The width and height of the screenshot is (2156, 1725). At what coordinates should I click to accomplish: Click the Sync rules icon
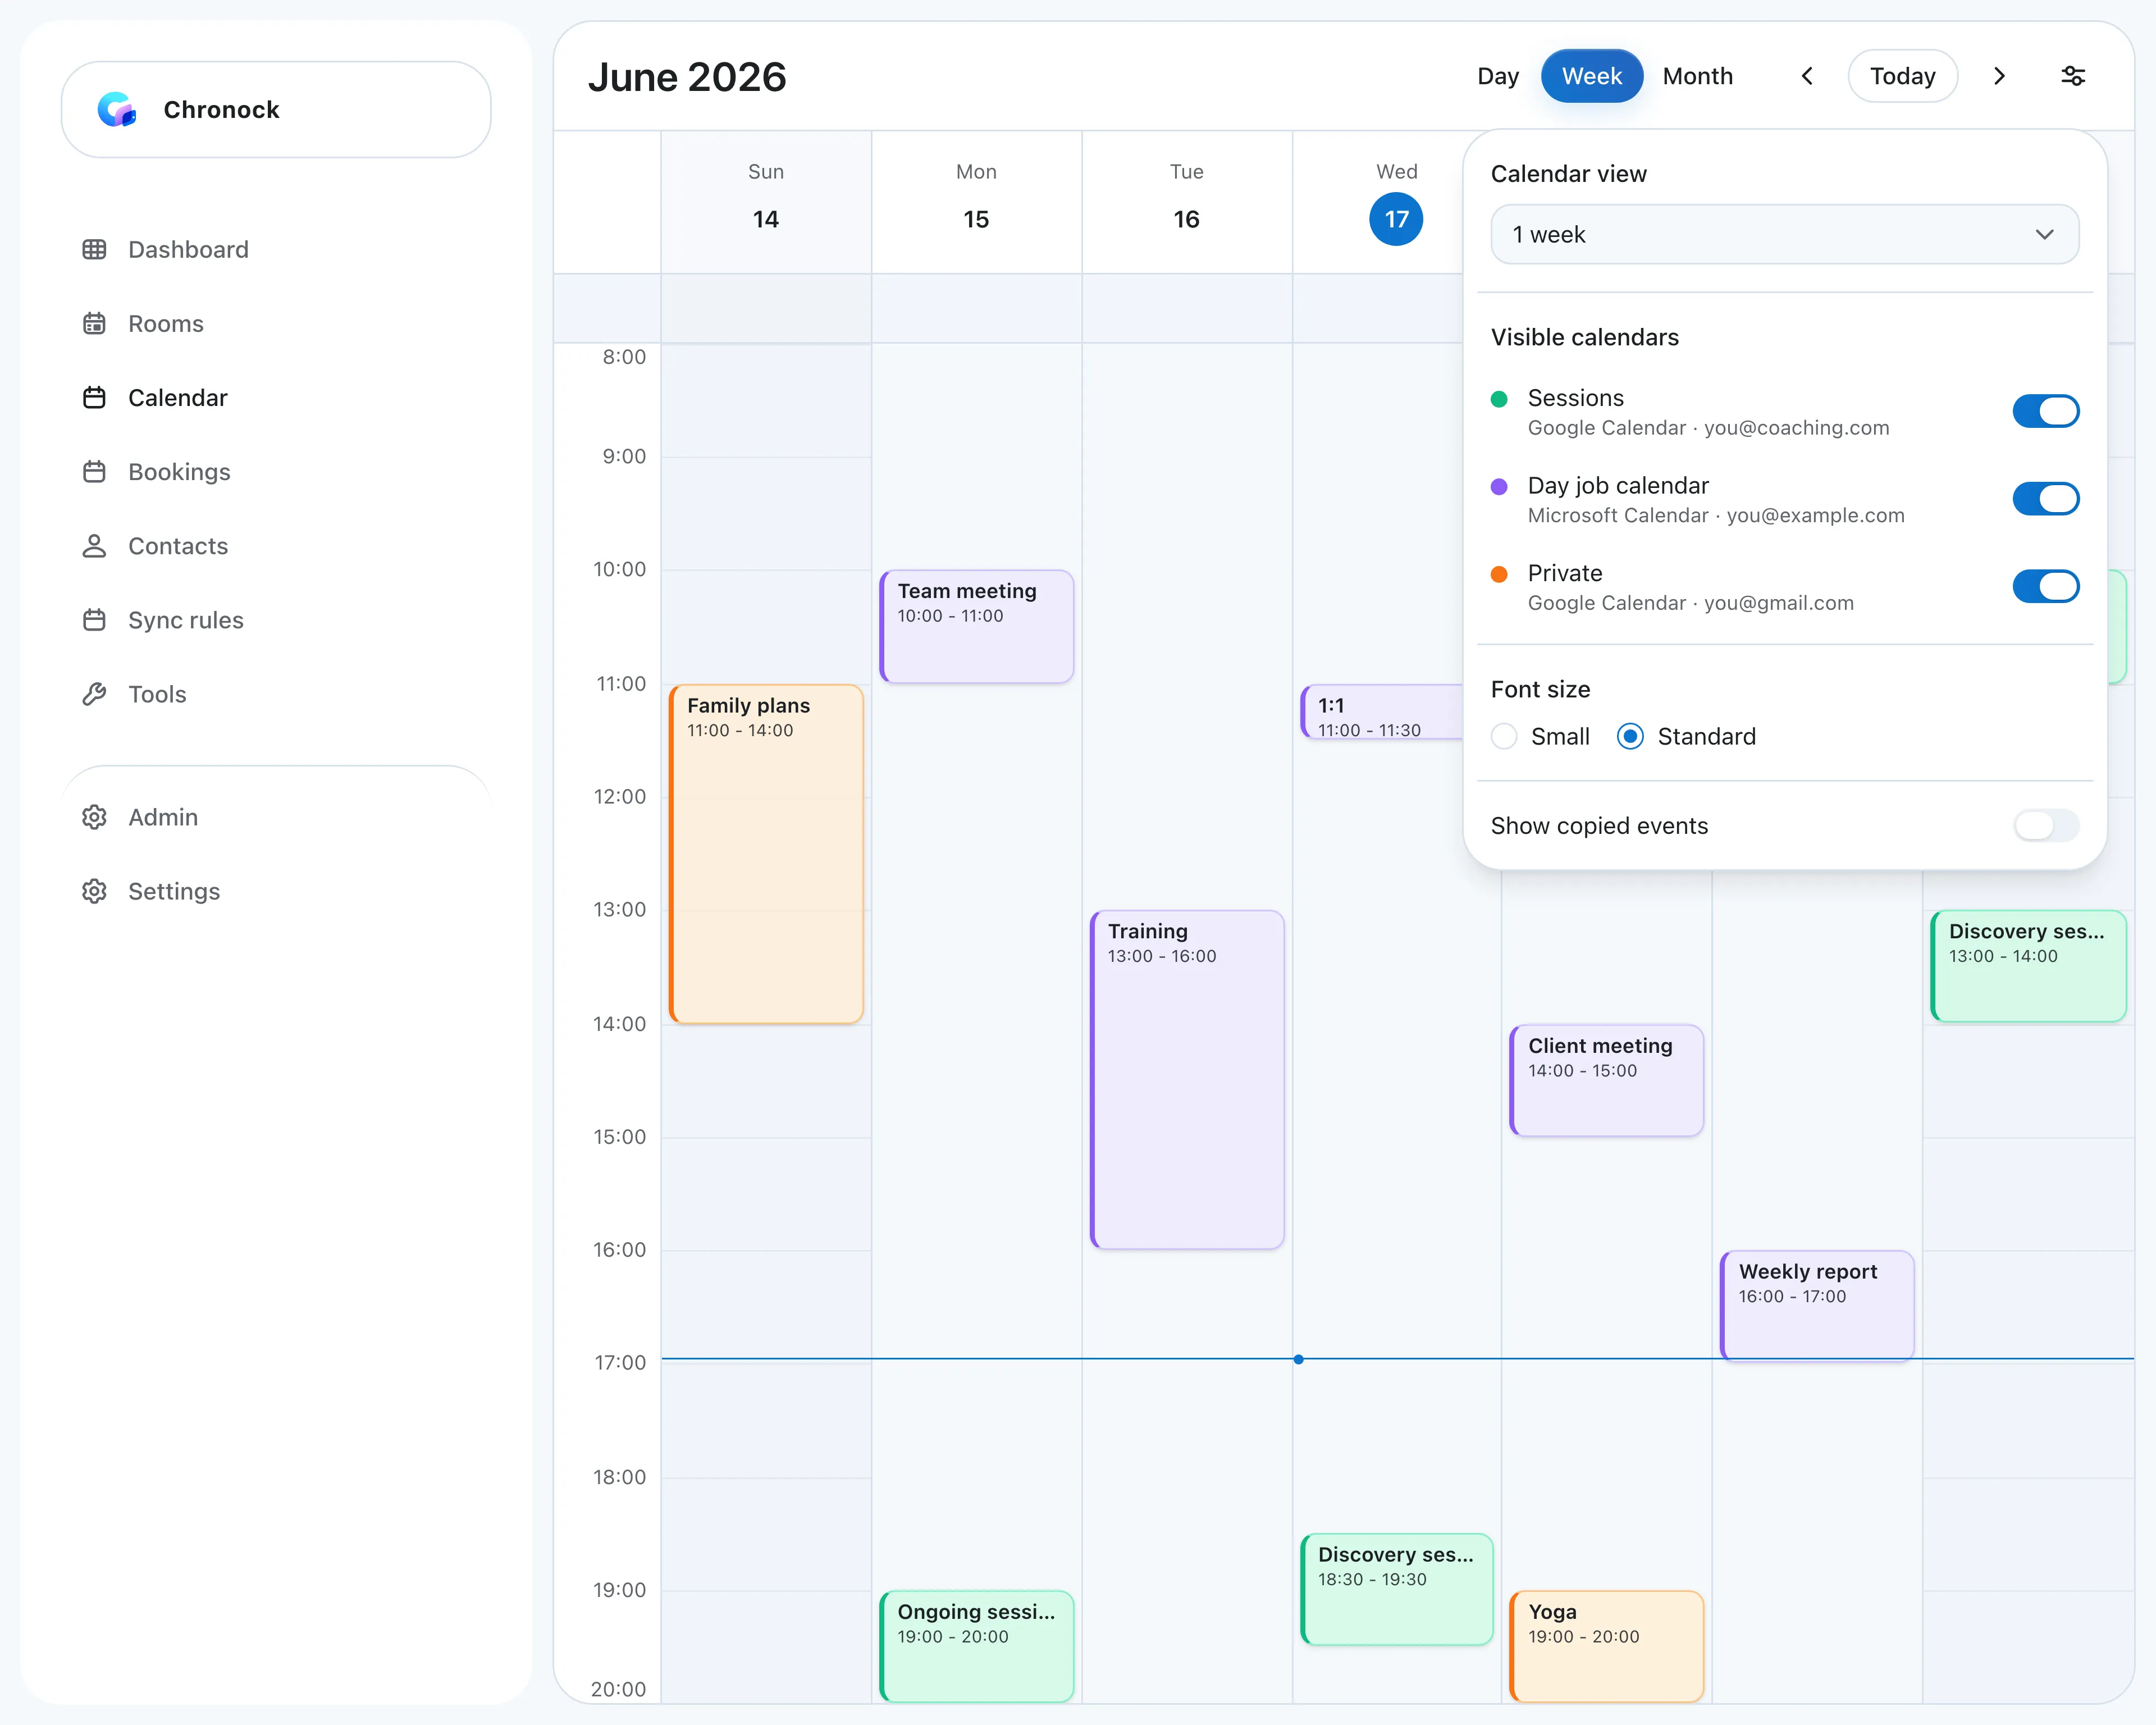94,620
